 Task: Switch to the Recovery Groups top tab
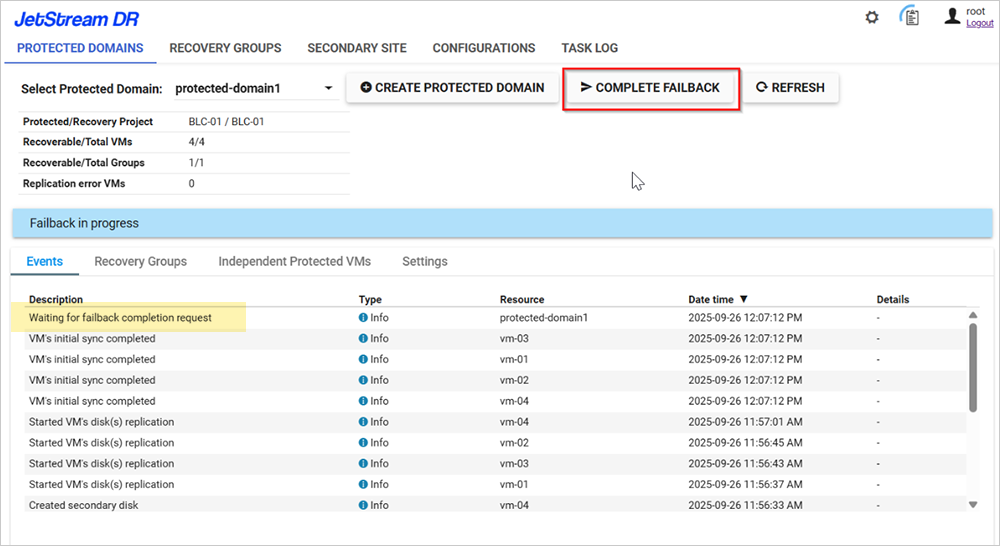pyautogui.click(x=225, y=48)
